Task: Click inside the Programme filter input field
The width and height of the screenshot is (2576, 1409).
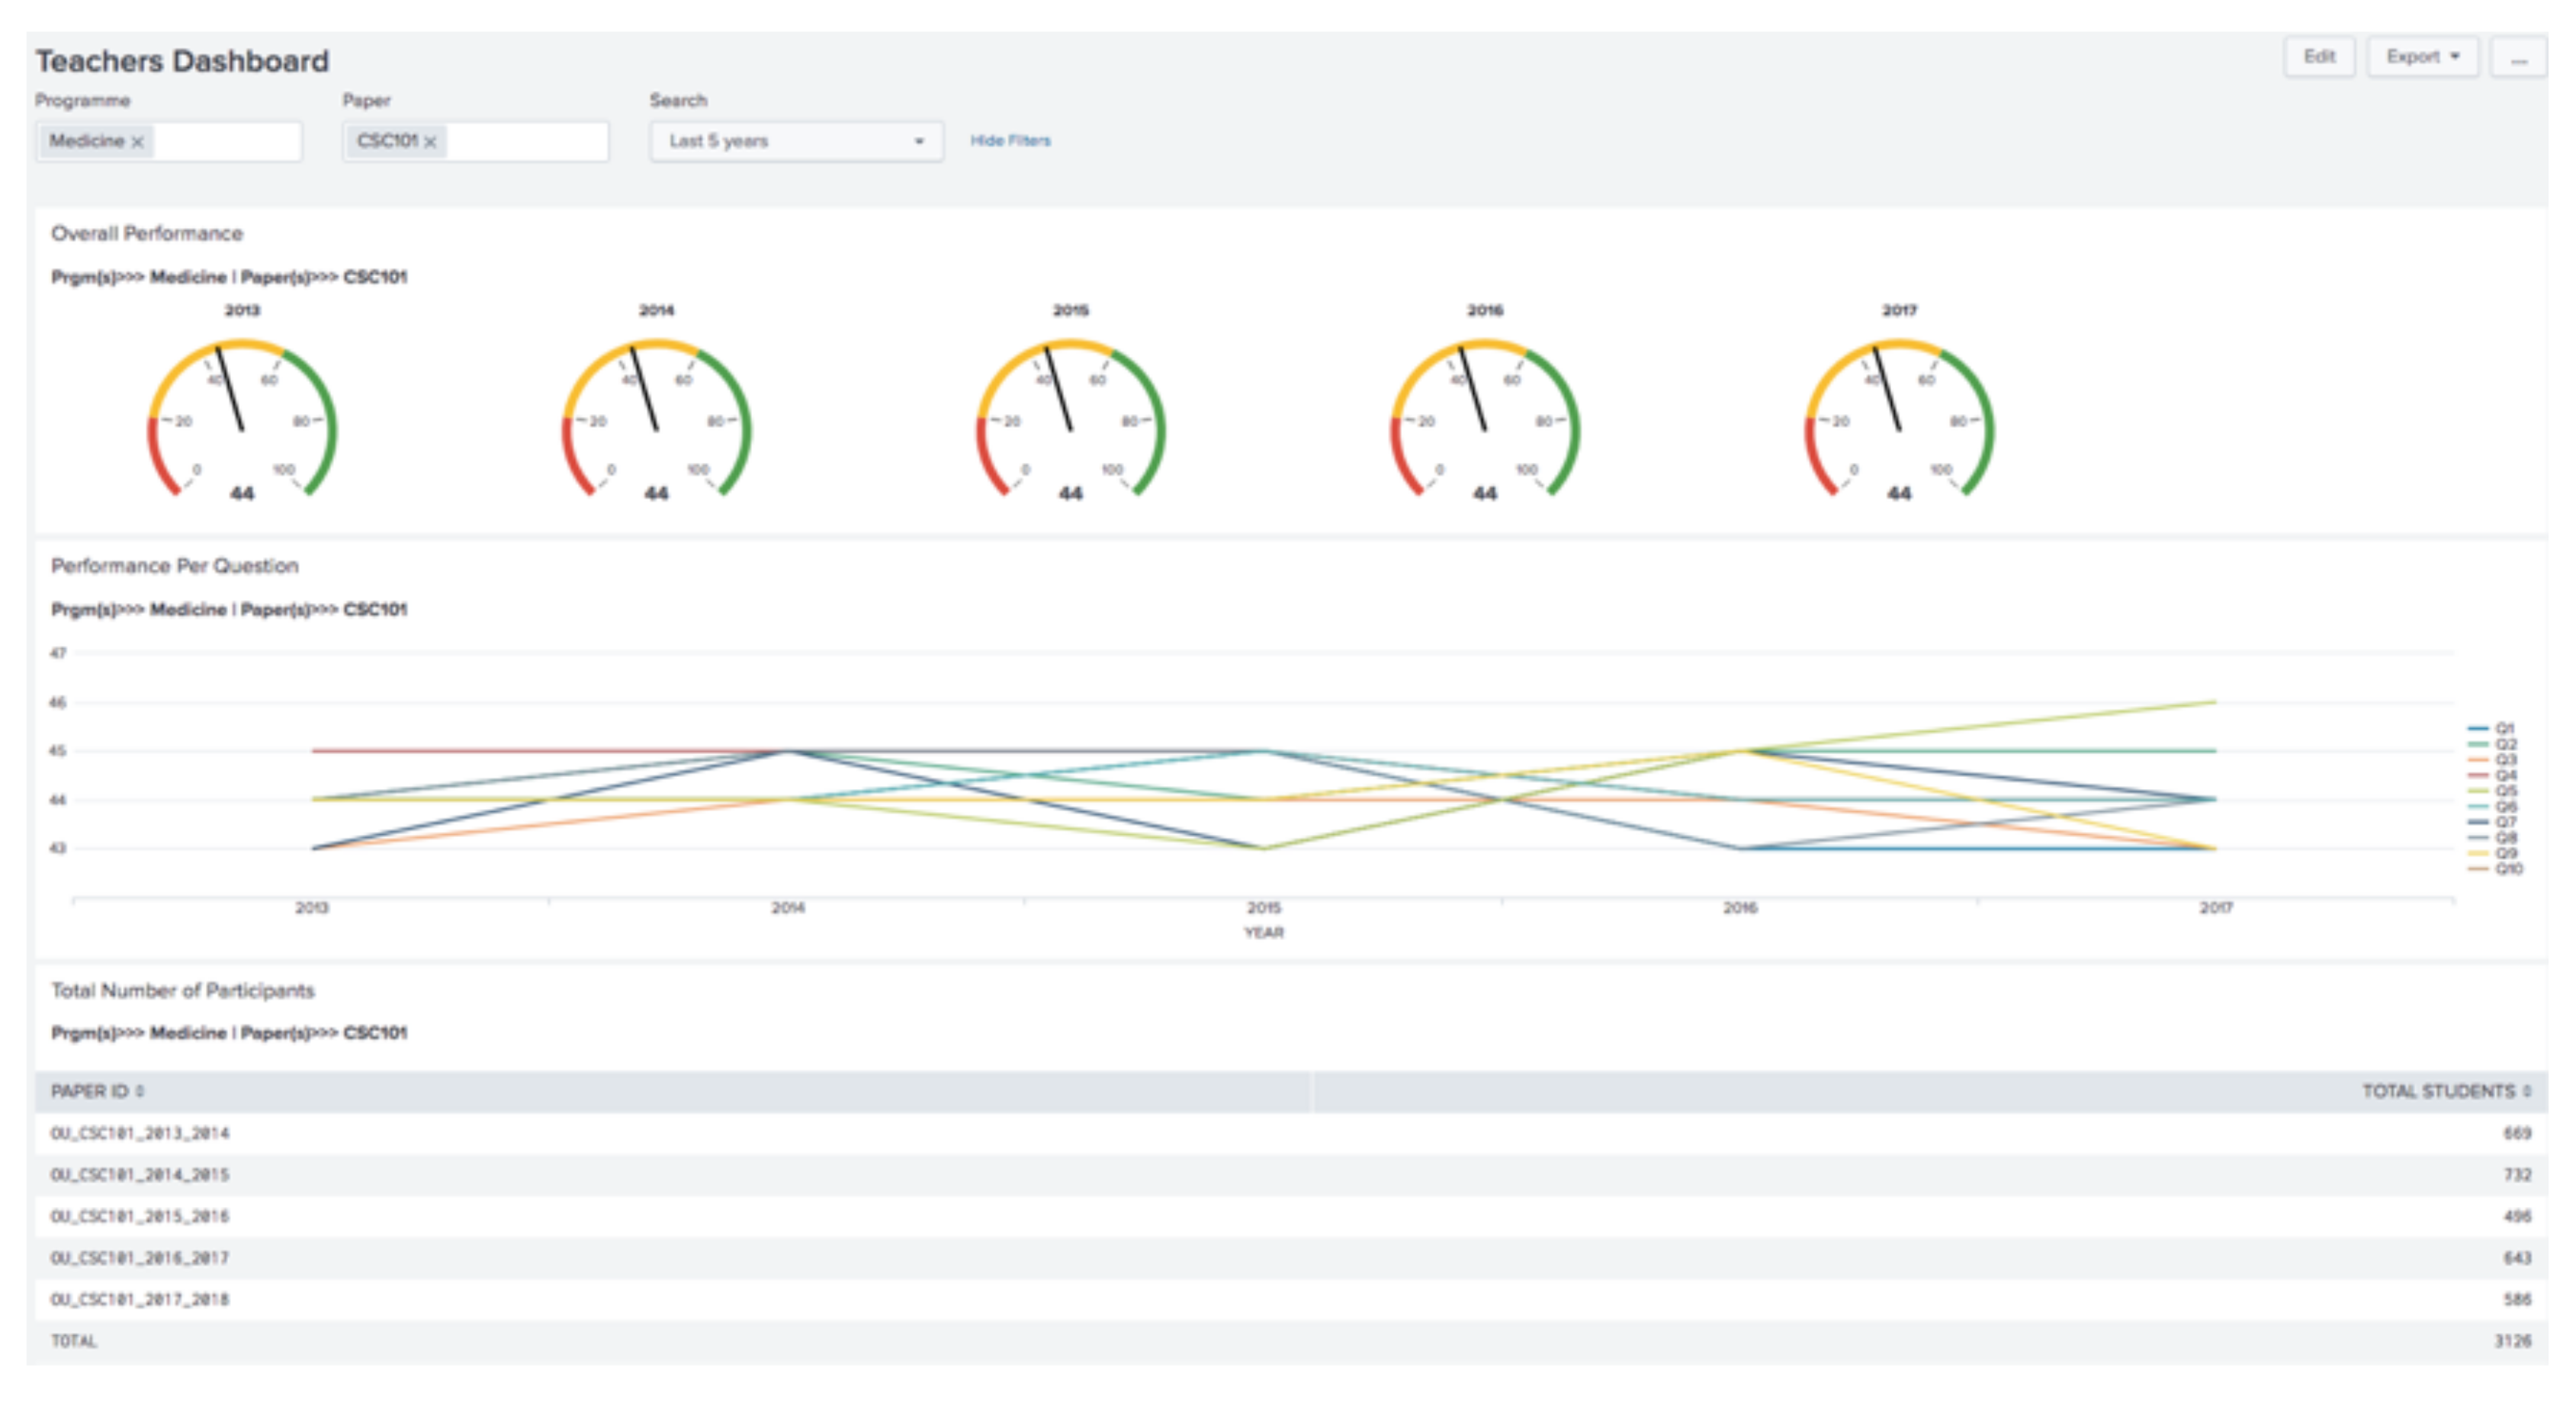Action: (x=228, y=142)
